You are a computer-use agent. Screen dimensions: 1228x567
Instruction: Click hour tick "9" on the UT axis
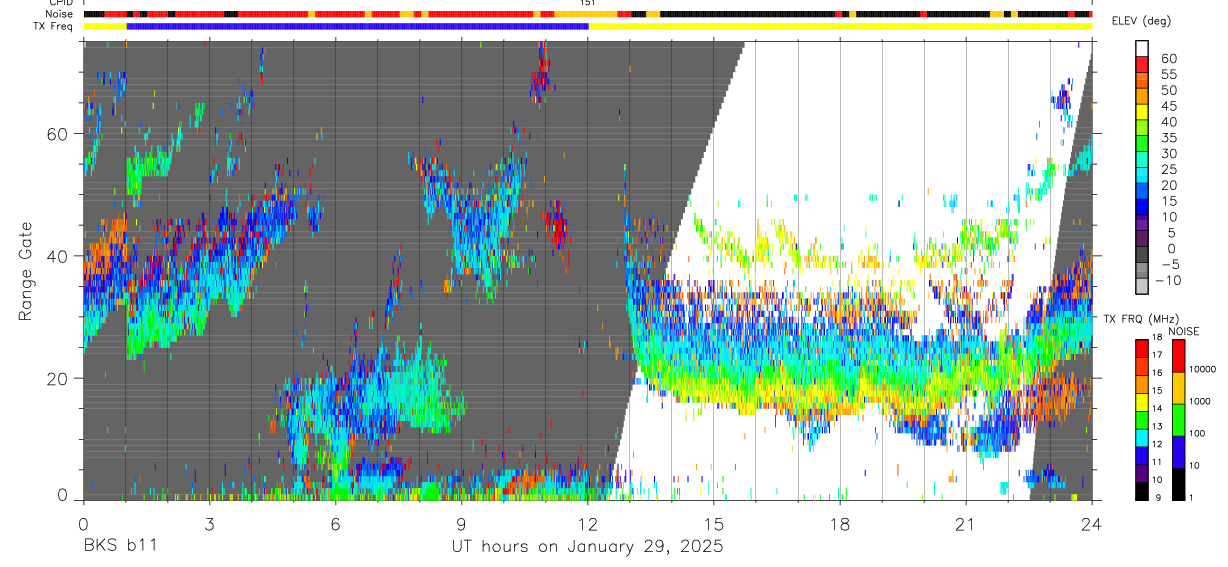461,524
